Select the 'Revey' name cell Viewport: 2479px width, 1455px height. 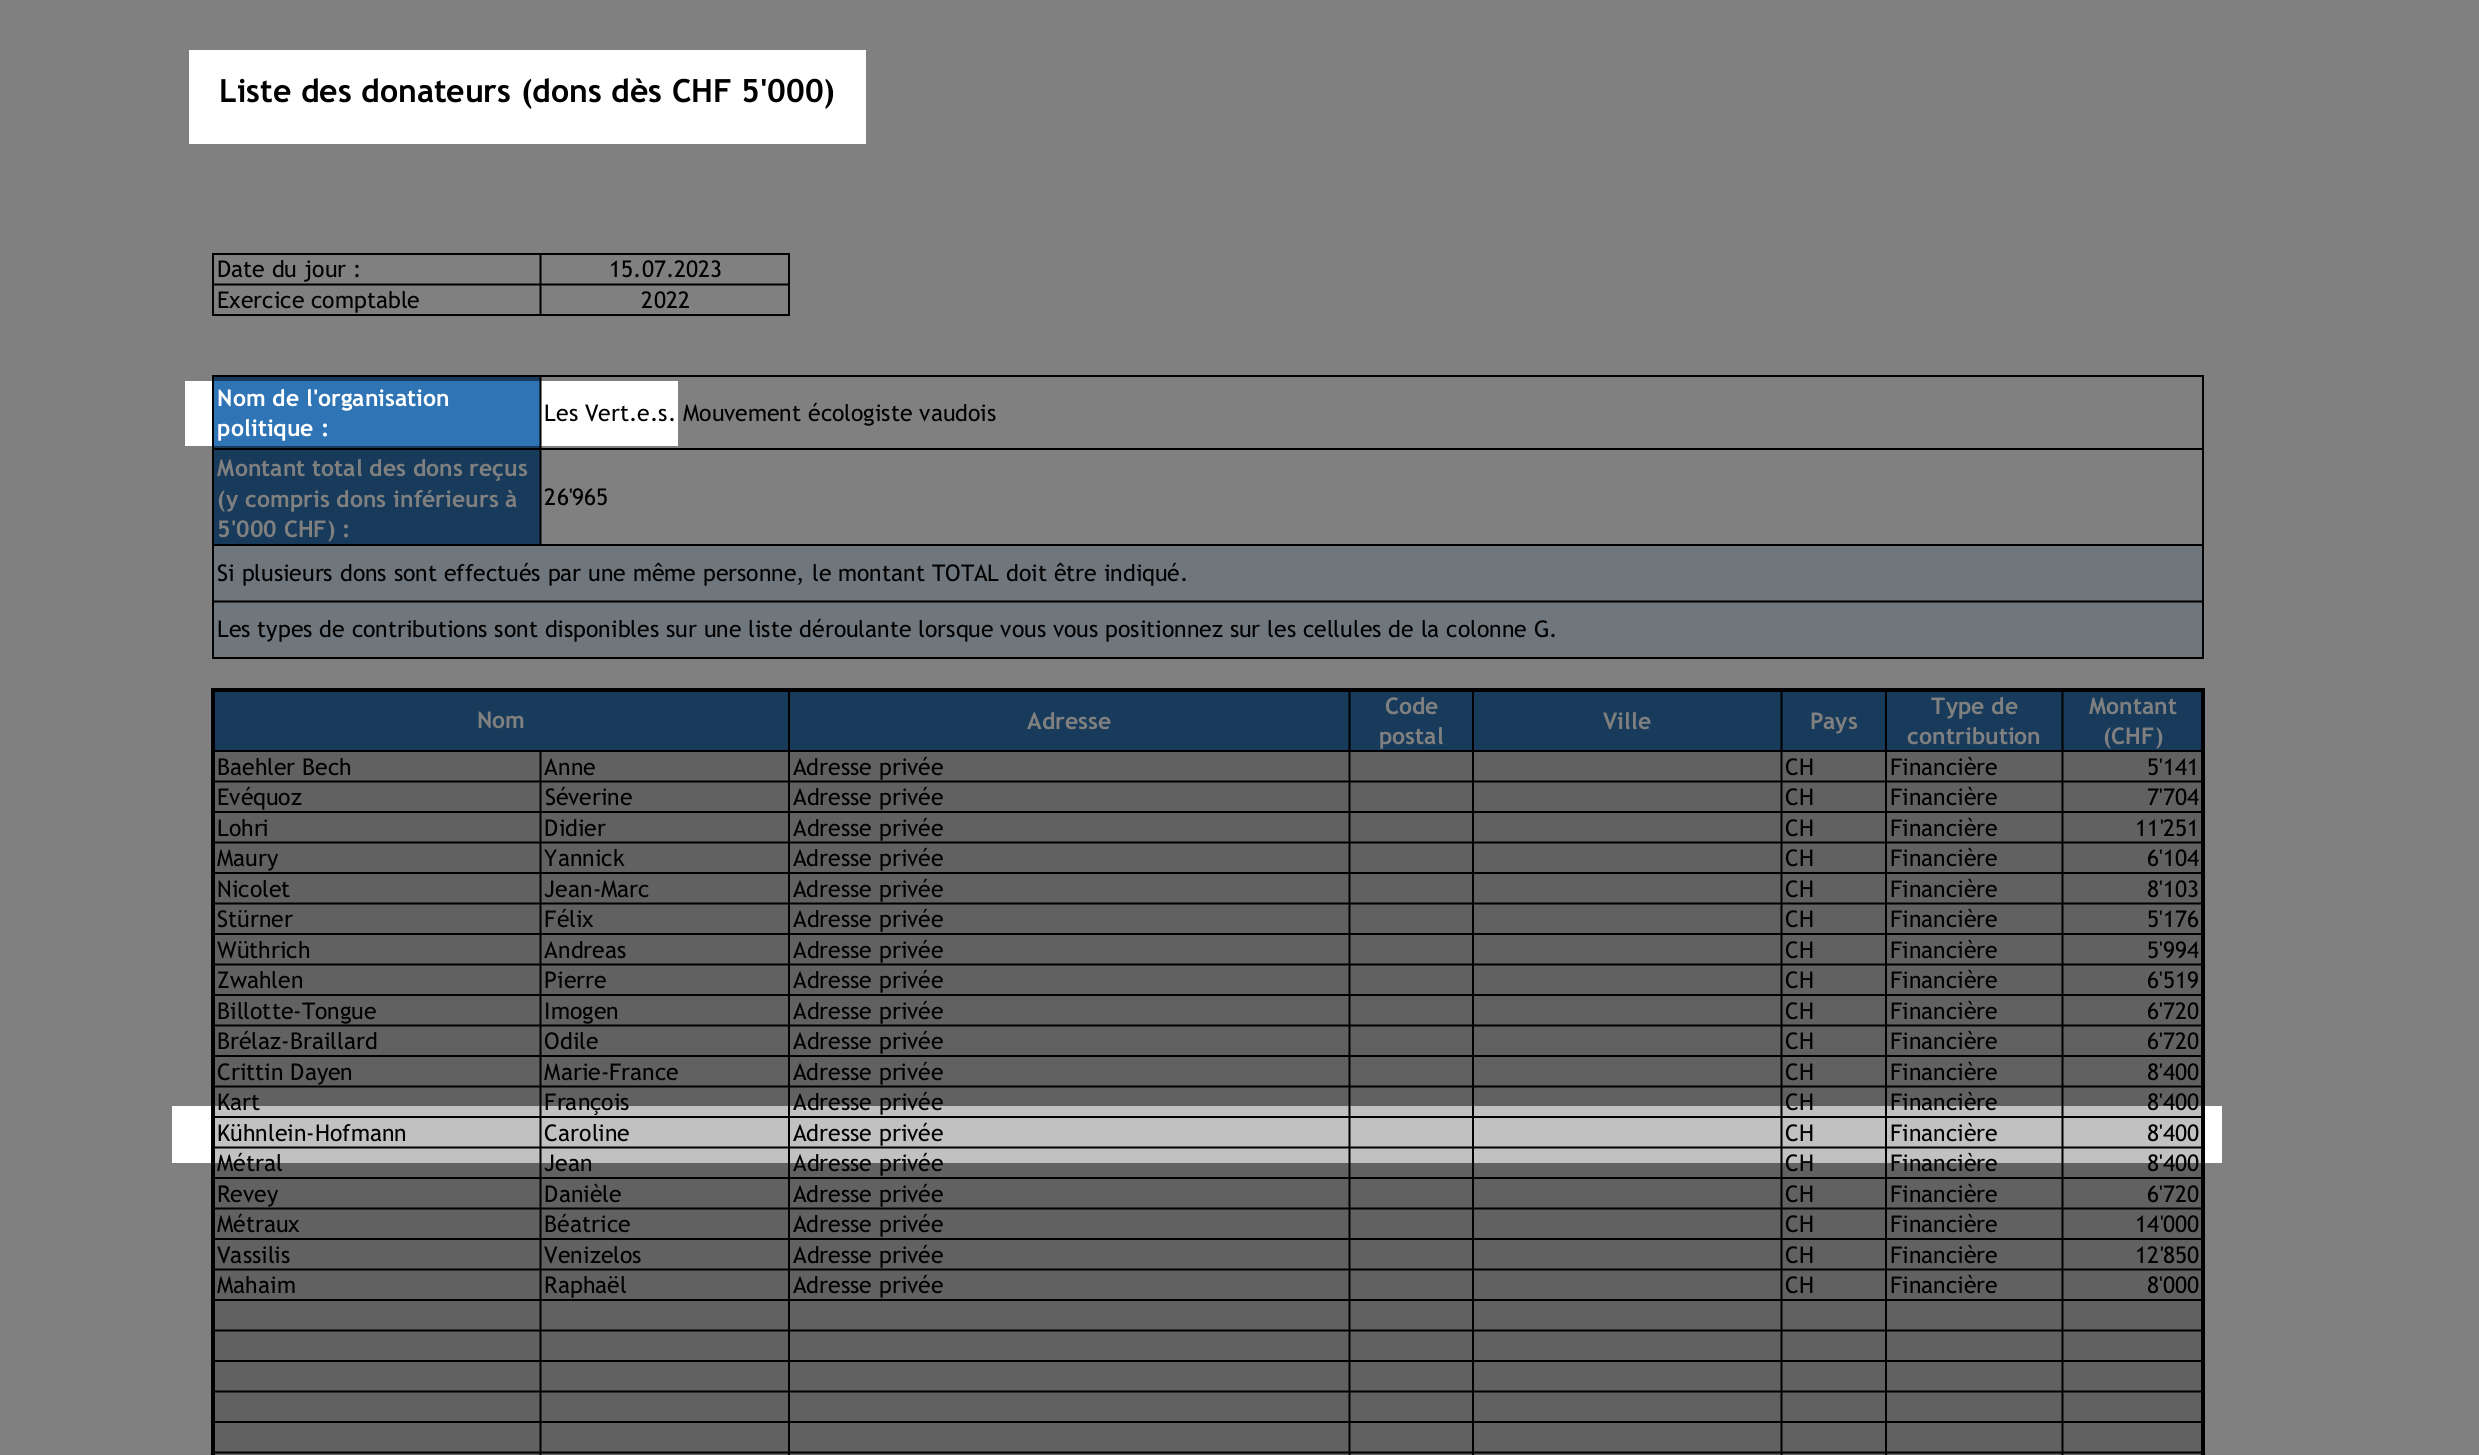377,1194
